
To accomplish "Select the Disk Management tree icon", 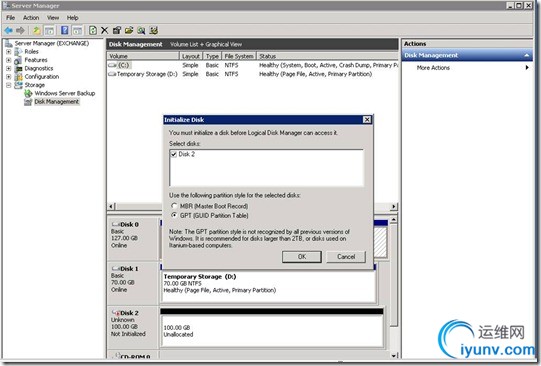I will [28, 102].
